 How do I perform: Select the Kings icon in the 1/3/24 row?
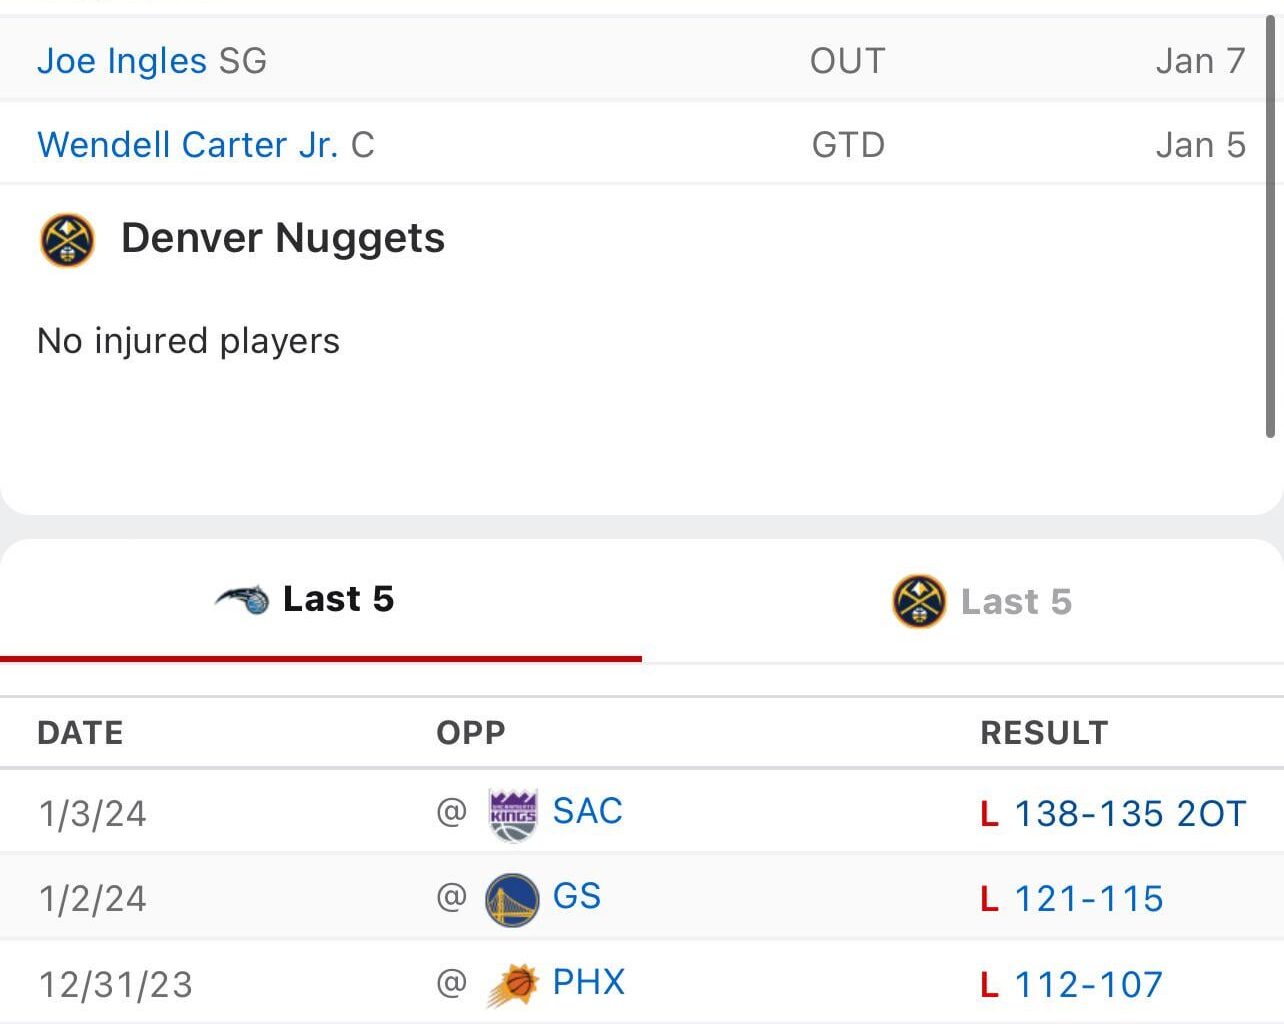(510, 811)
